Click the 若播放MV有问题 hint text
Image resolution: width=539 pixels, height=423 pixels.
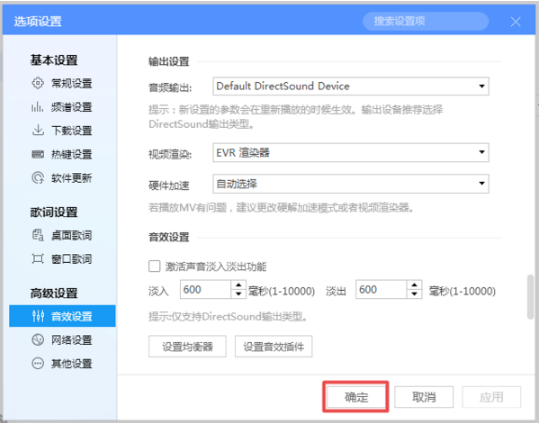click(x=281, y=208)
